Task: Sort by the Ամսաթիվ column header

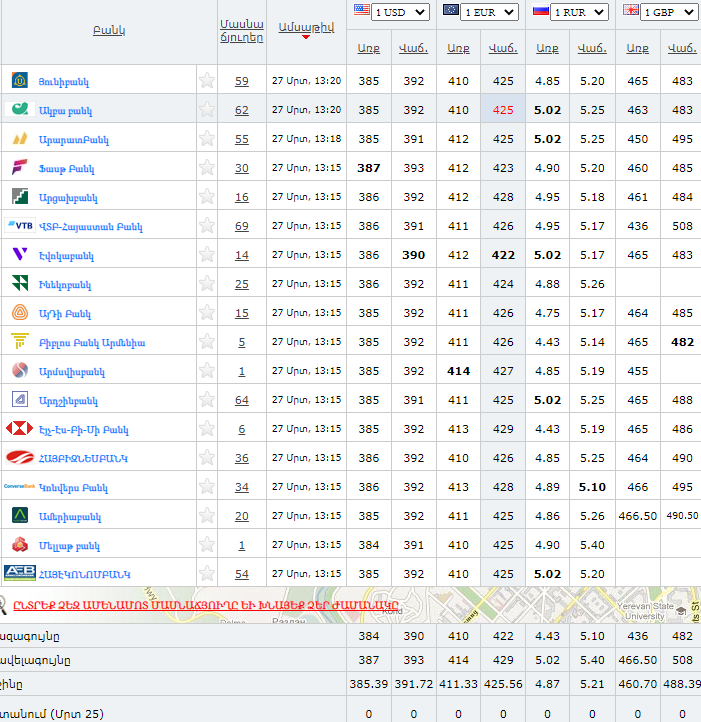Action: tap(306, 27)
